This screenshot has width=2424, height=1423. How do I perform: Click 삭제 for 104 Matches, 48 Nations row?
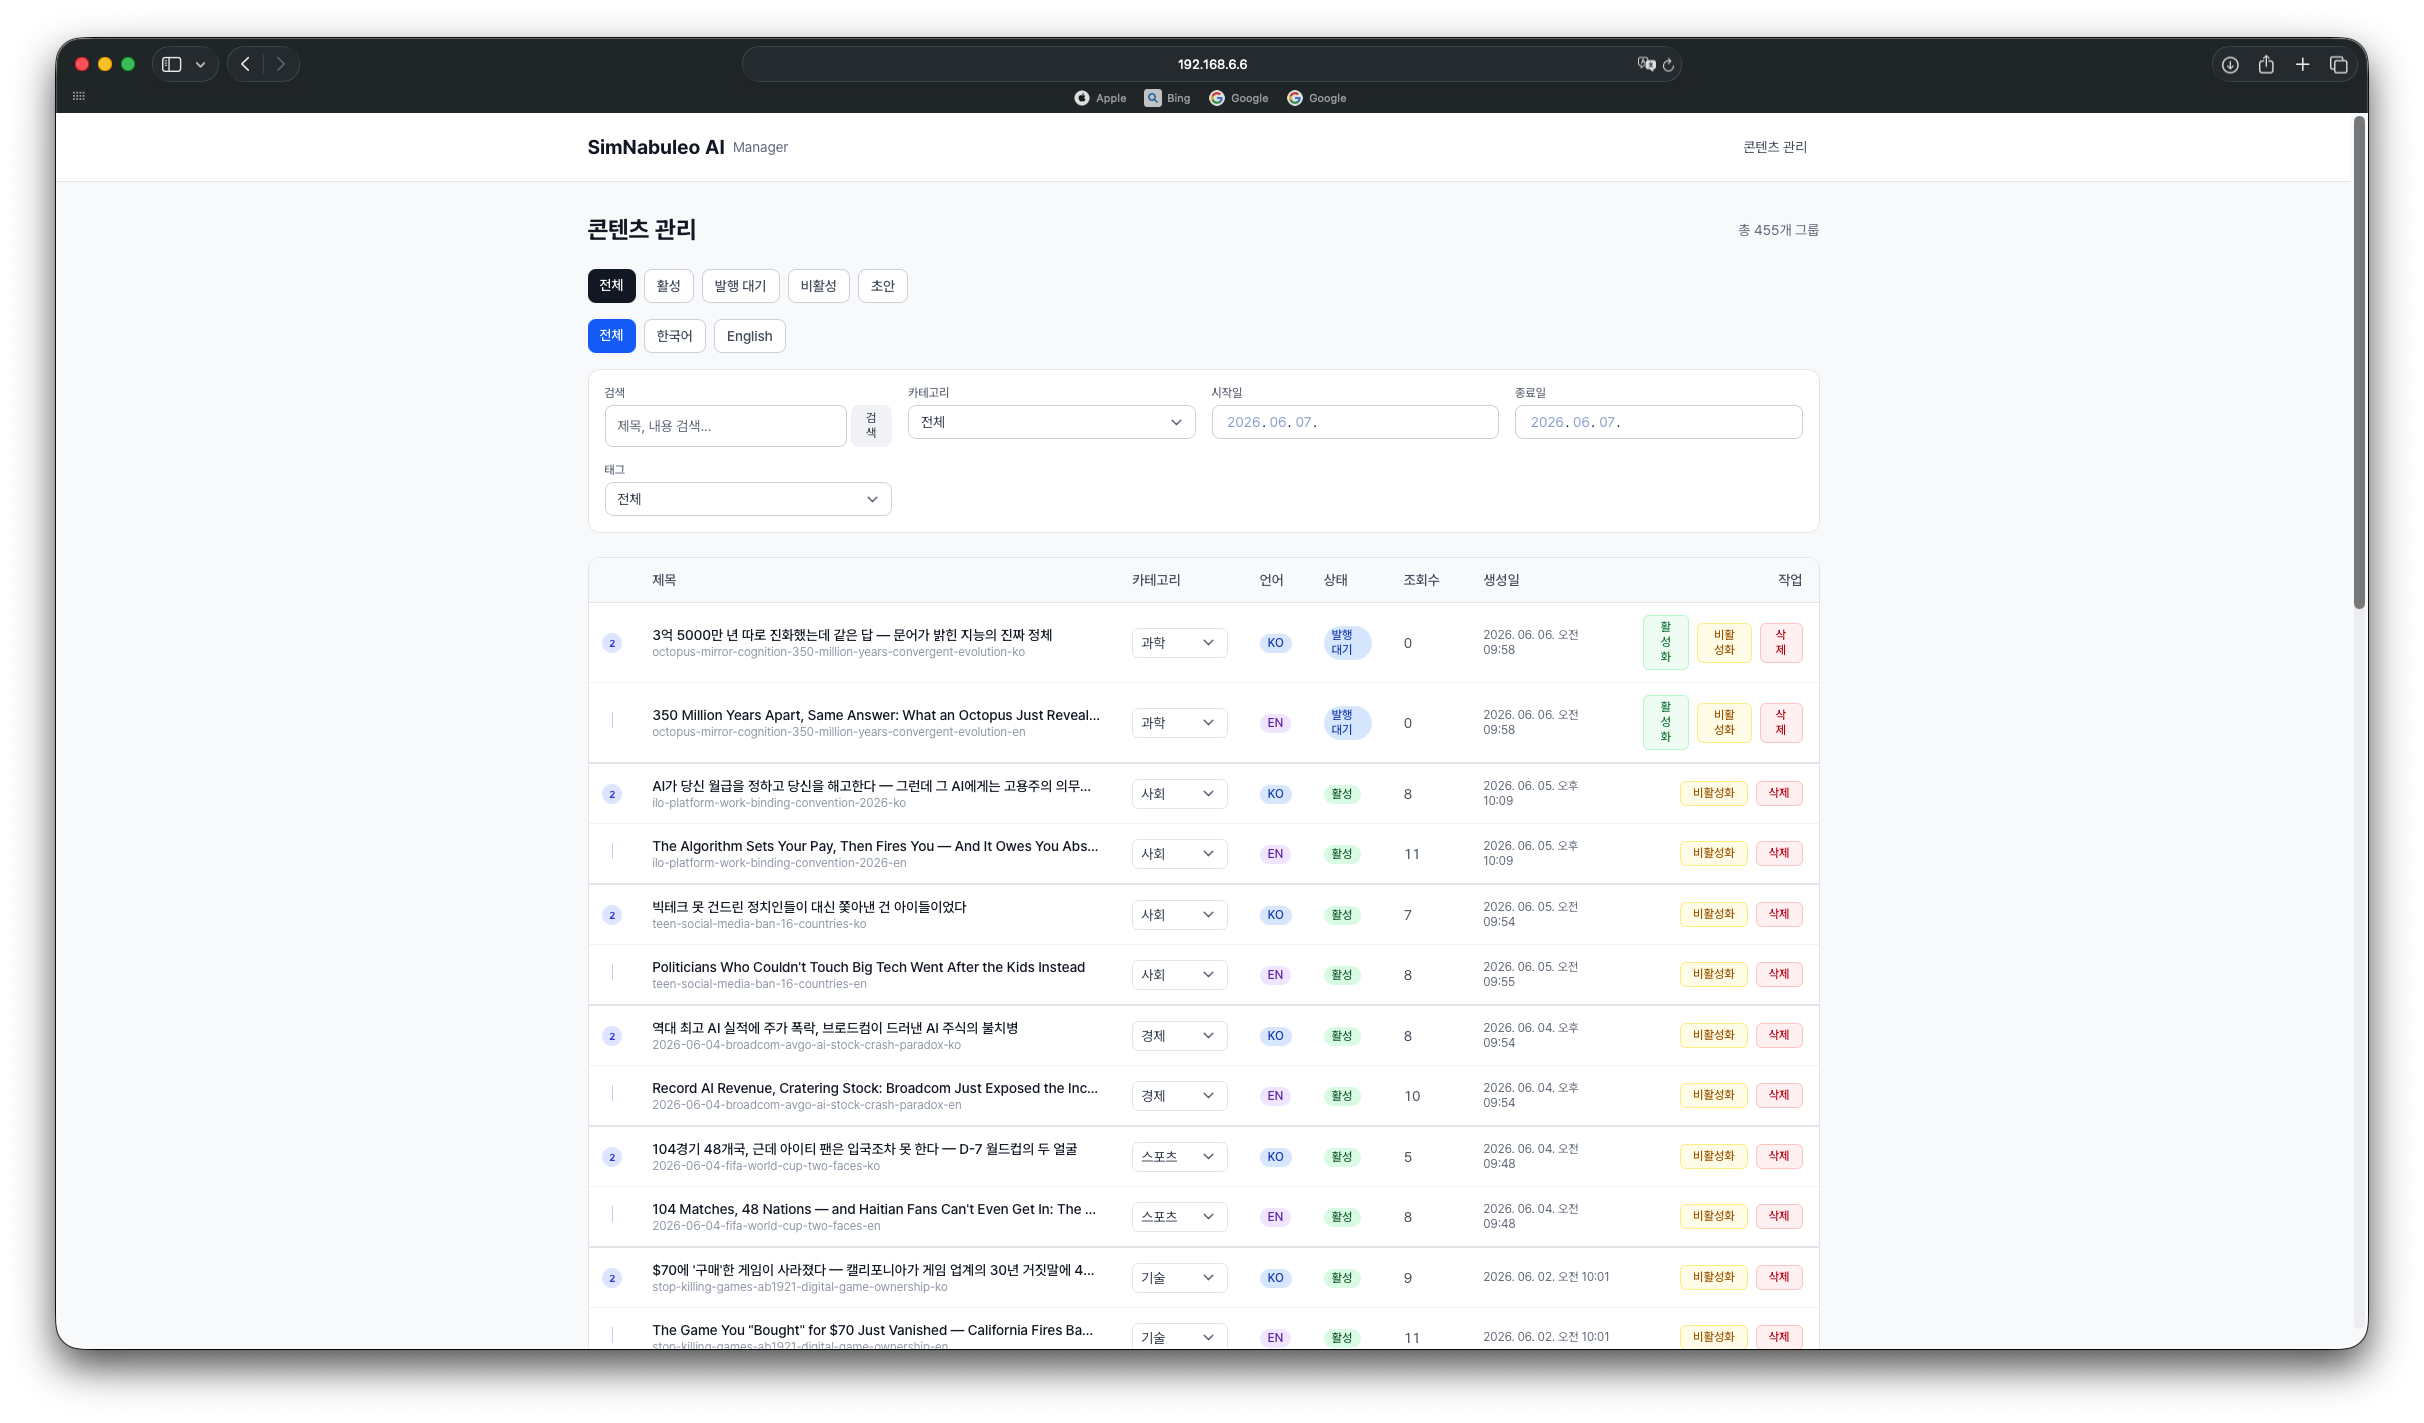click(x=1779, y=1216)
